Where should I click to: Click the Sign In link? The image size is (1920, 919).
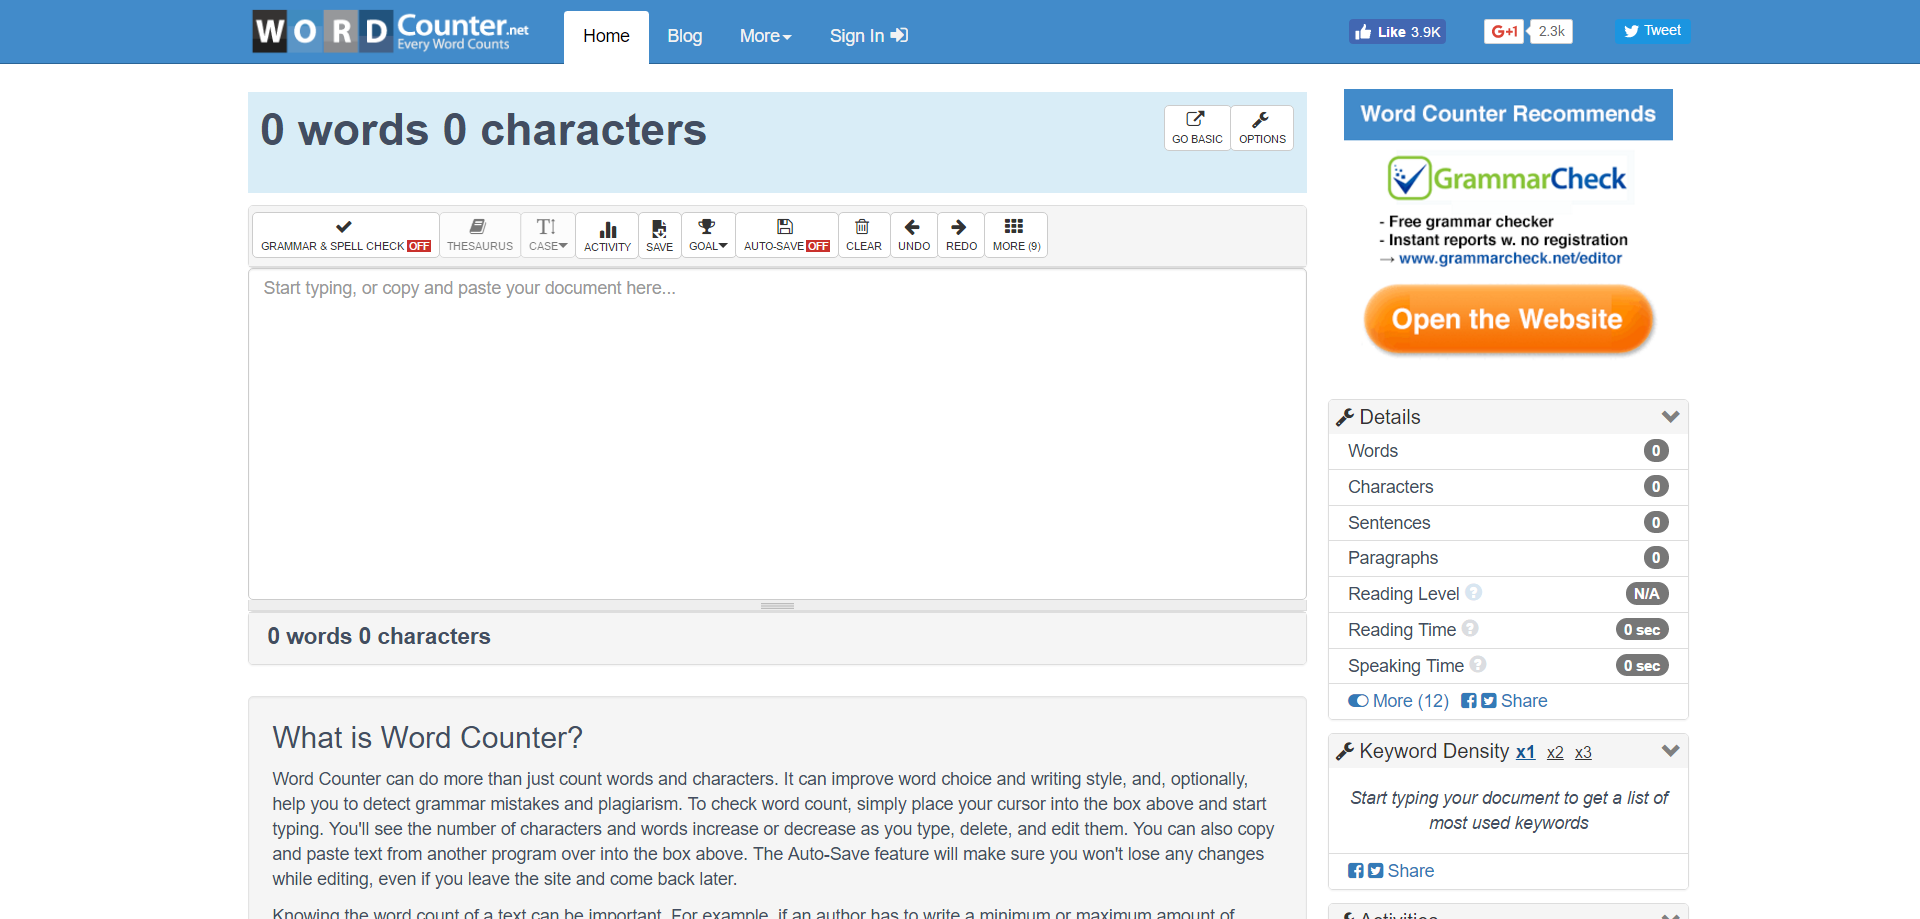tap(868, 36)
